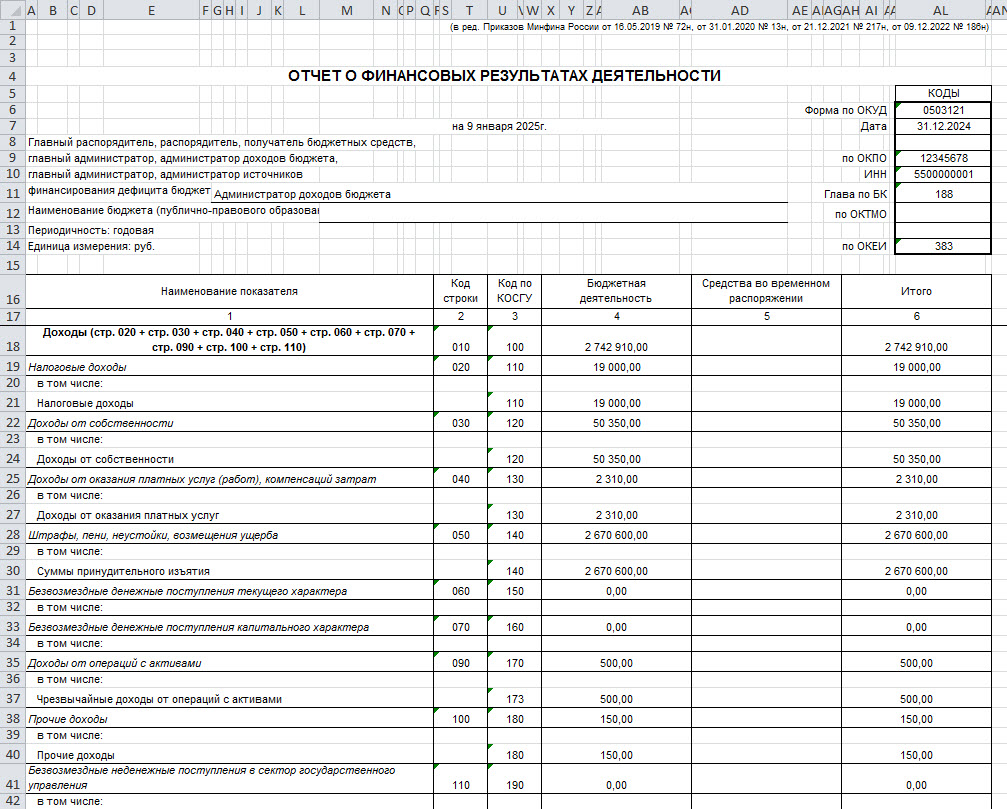
Task: Select 'Администратор доходов бюджета' cell
Action: coord(500,194)
